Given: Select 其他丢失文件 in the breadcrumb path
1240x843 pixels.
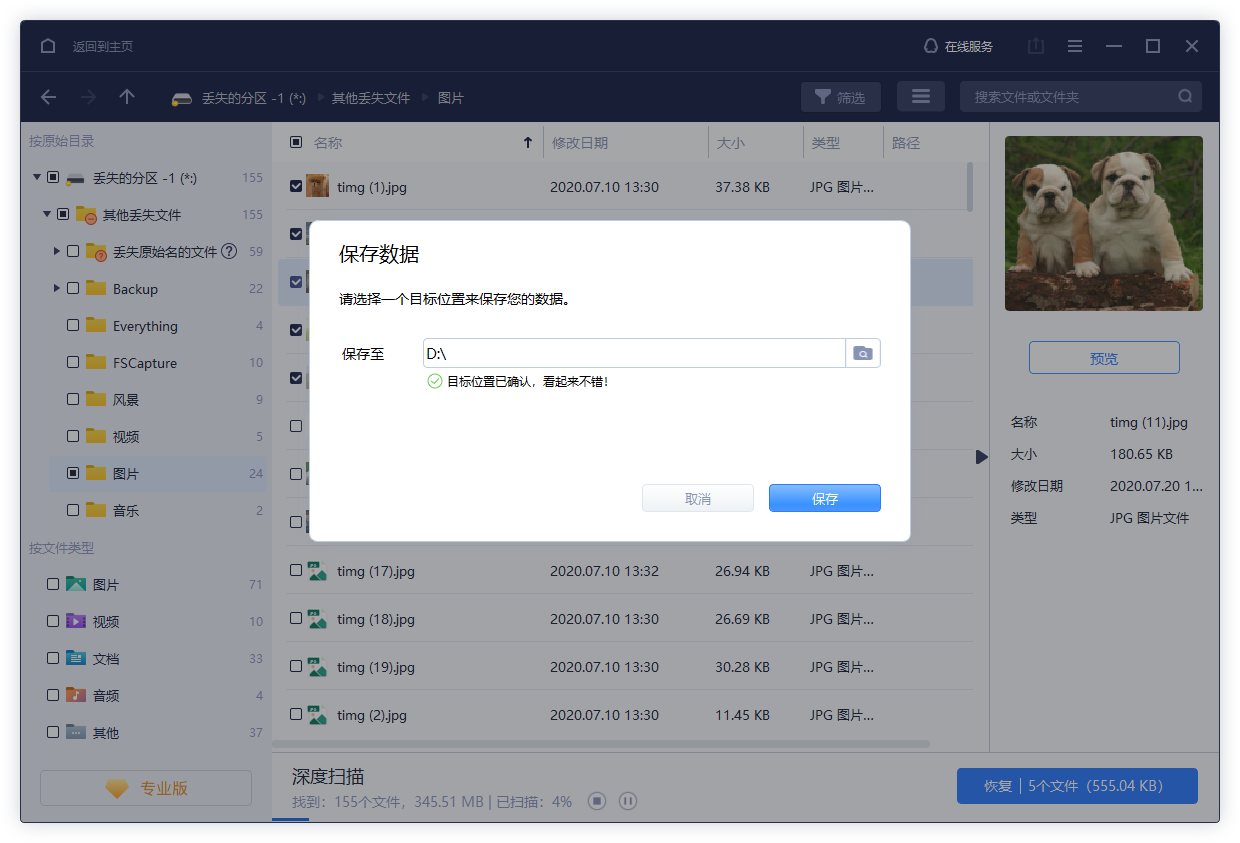Looking at the screenshot, I should coord(371,98).
